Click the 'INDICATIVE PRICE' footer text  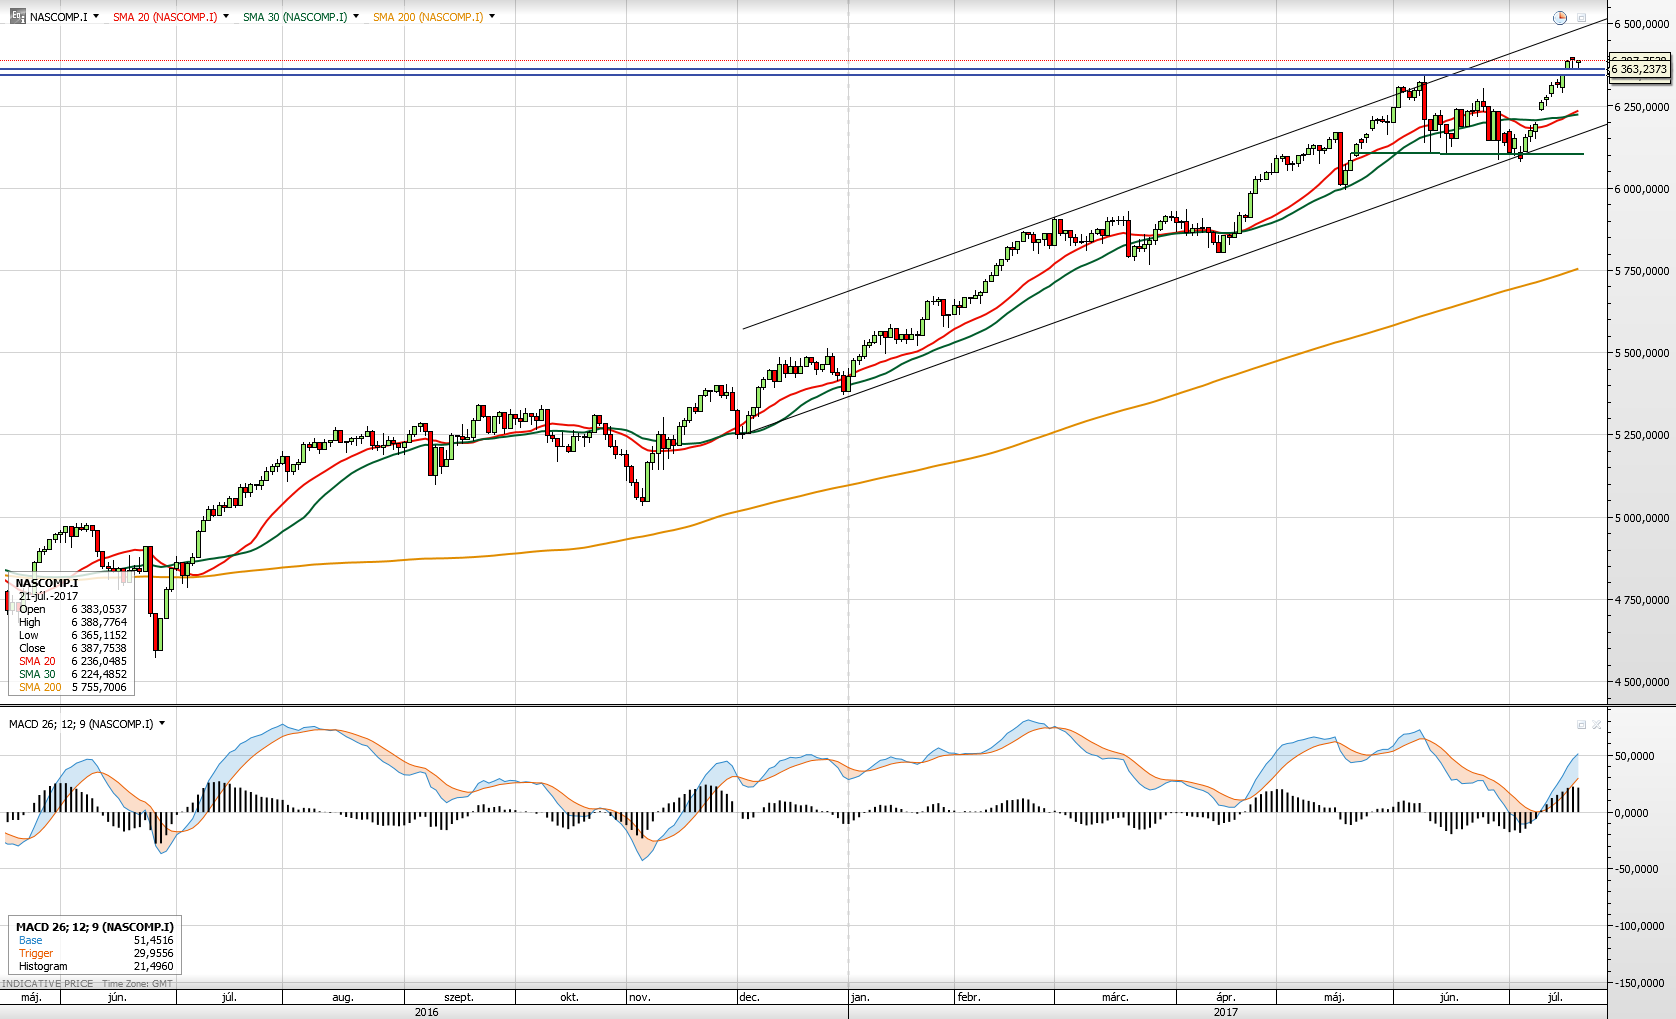(x=47, y=984)
